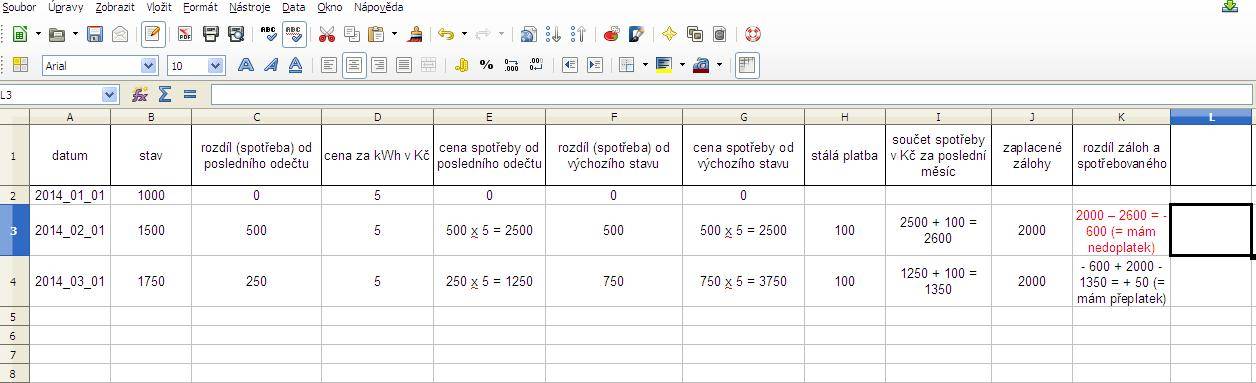Open the Data menu

point(293,7)
